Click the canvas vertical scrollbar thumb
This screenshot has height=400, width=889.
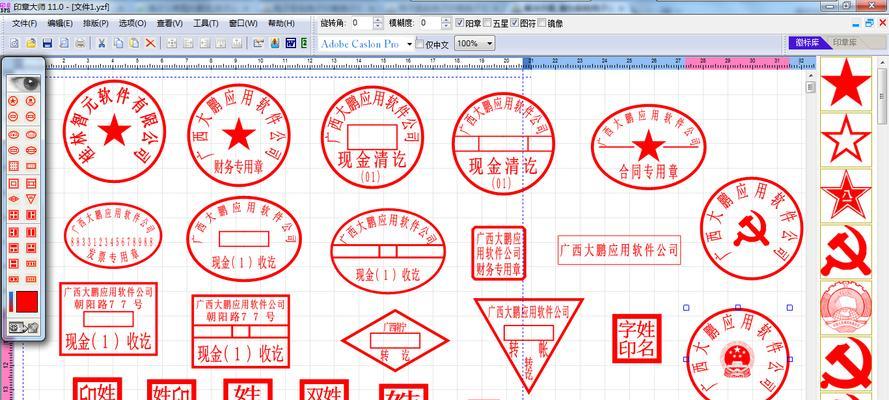pos(811,87)
